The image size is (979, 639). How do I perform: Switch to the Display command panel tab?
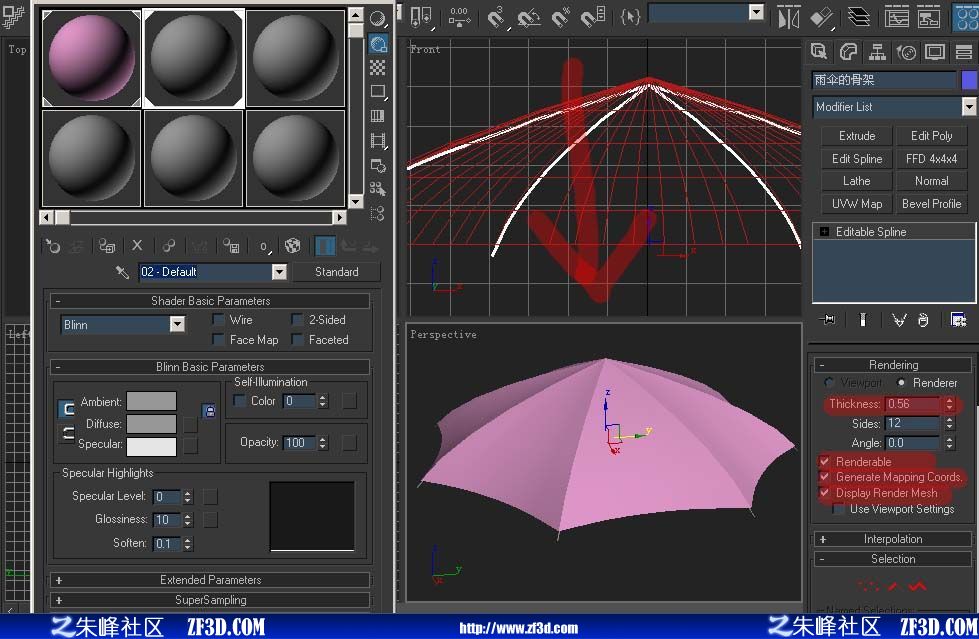tap(935, 52)
